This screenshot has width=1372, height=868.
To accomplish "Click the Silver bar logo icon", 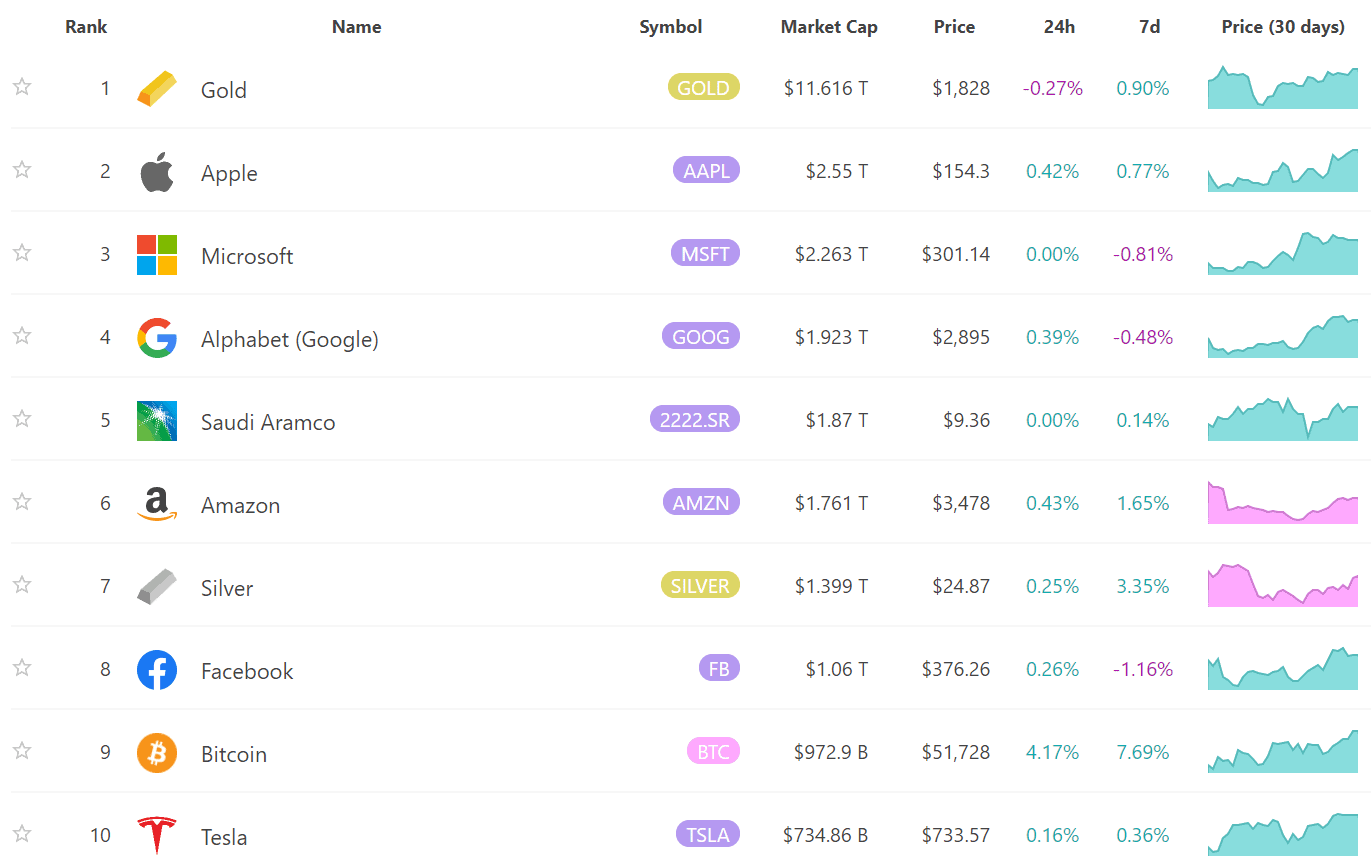I will (x=157, y=587).
